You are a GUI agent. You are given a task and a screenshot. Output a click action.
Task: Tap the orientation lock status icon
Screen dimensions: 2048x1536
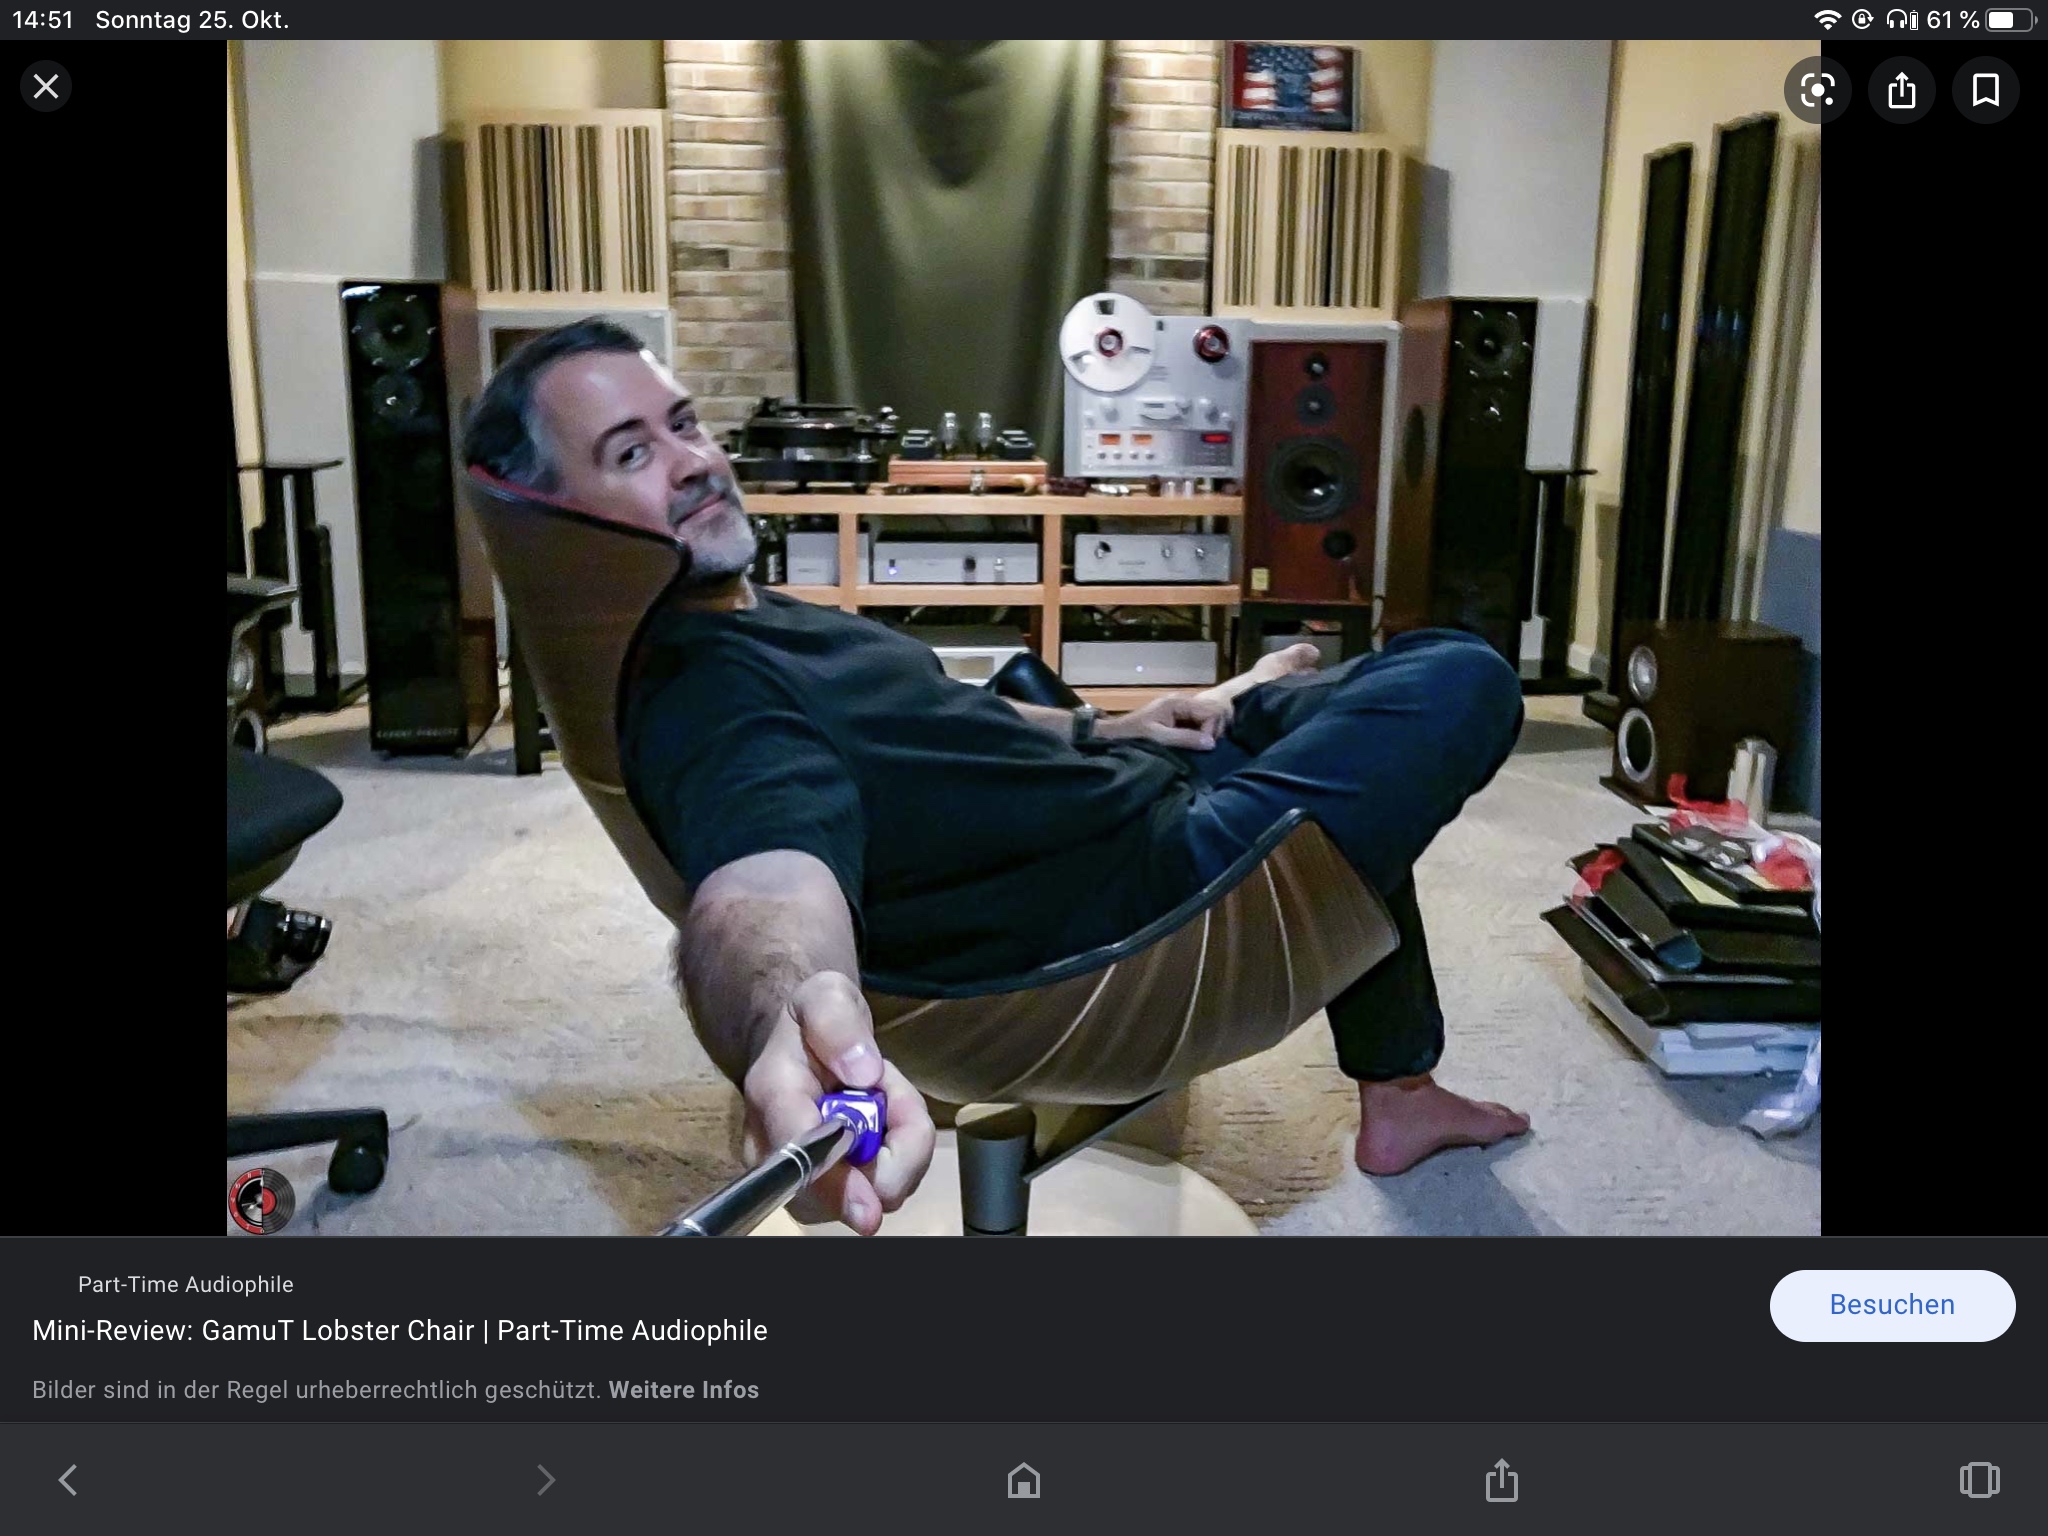click(x=1862, y=20)
